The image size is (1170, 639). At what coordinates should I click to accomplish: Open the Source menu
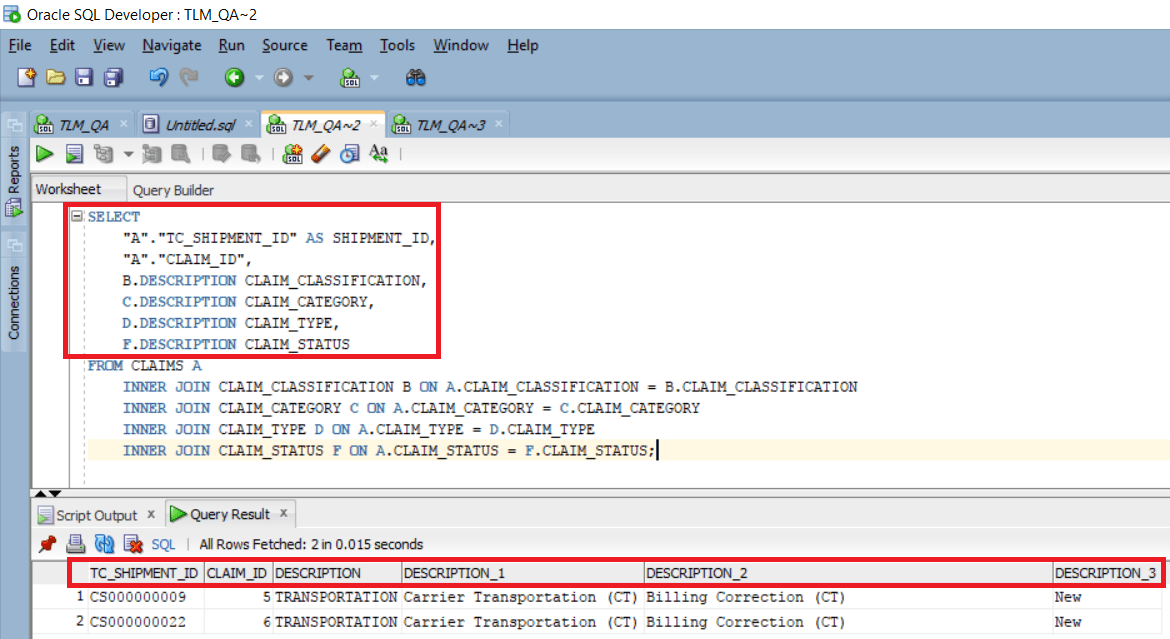pyautogui.click(x=284, y=46)
